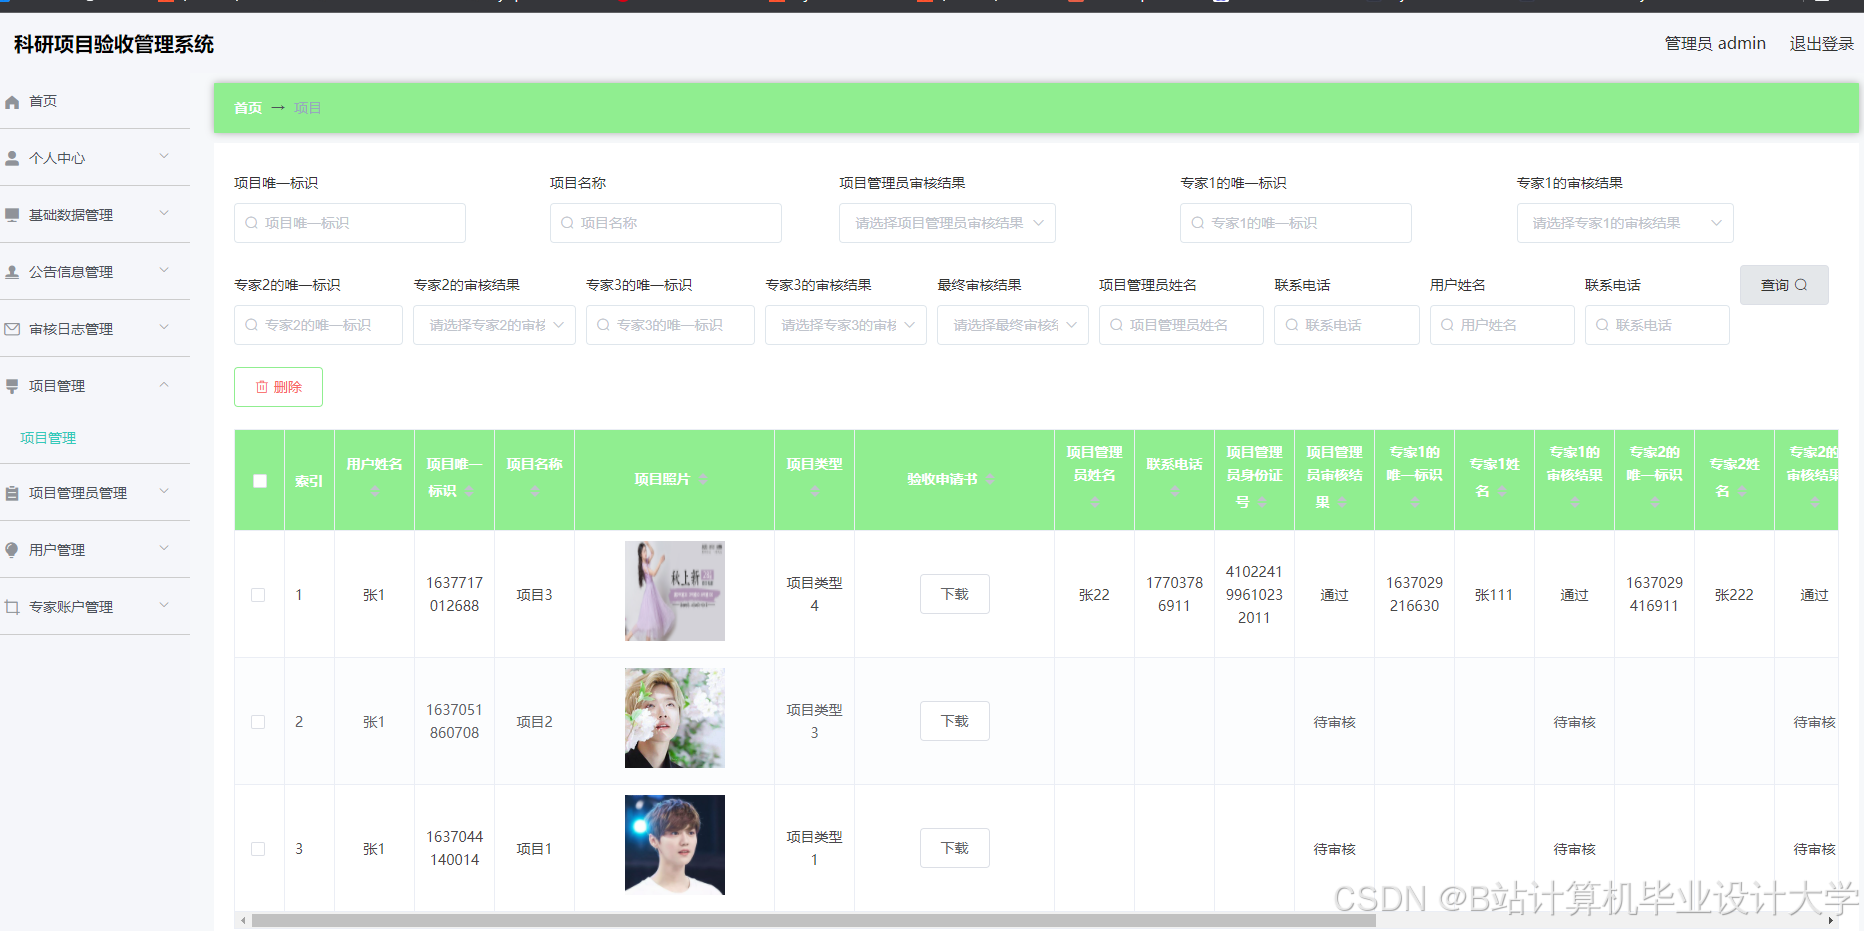Toggle the select-all checkbox in table header
This screenshot has height=931, width=1864.
[260, 481]
